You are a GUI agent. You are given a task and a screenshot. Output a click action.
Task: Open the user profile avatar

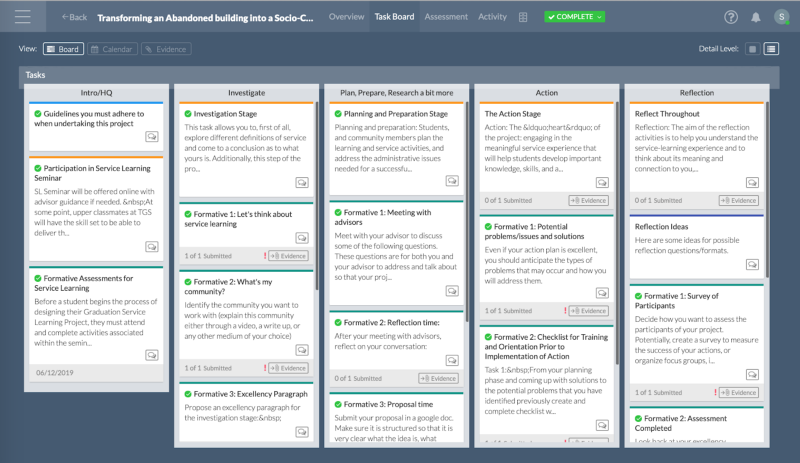(781, 17)
